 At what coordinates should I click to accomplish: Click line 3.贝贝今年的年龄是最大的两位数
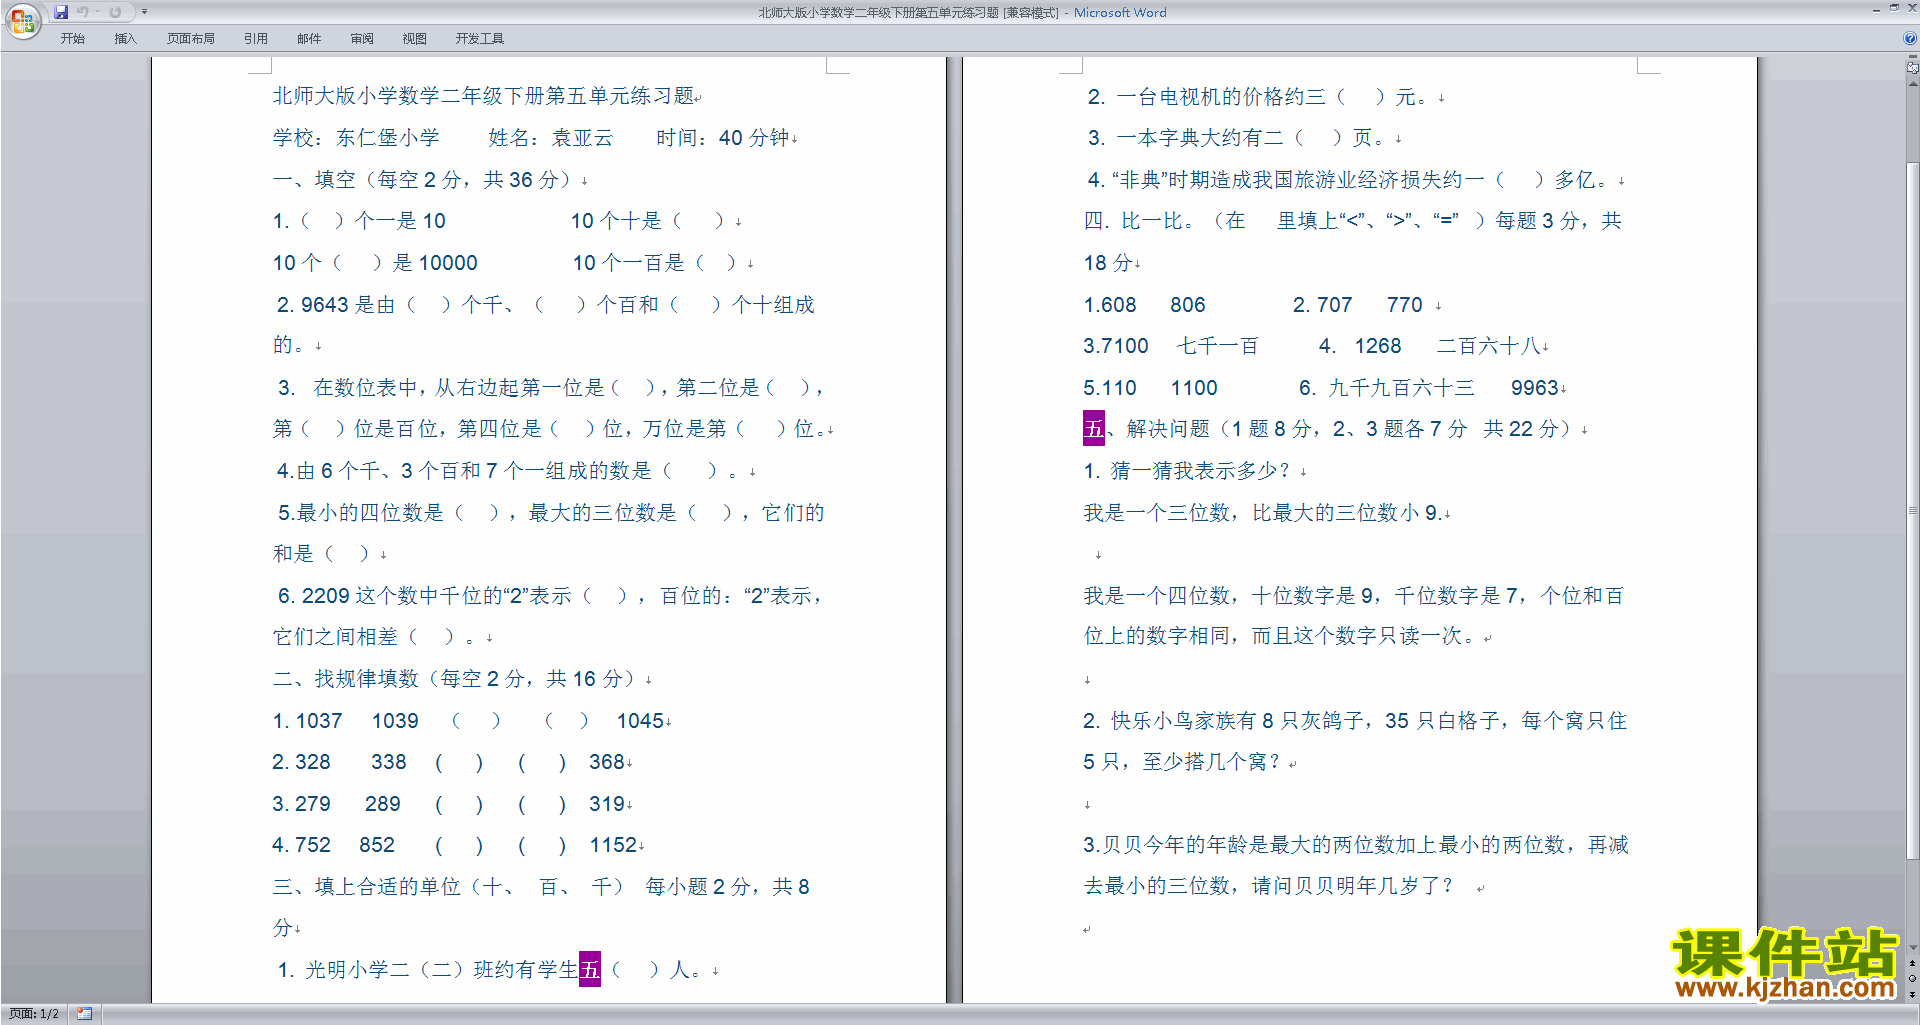[1356, 846]
